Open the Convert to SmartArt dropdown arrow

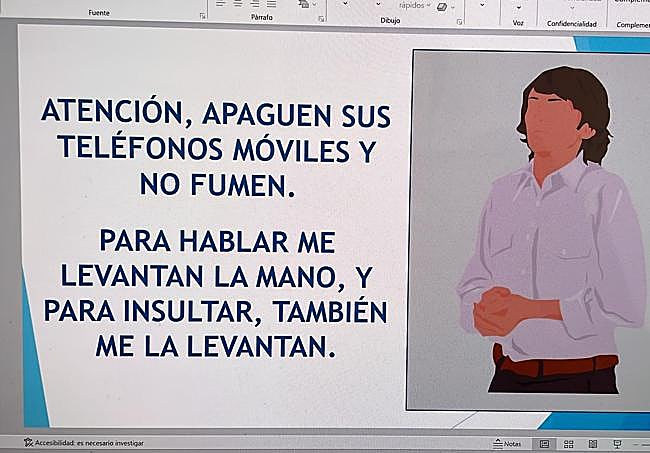click(314, 5)
